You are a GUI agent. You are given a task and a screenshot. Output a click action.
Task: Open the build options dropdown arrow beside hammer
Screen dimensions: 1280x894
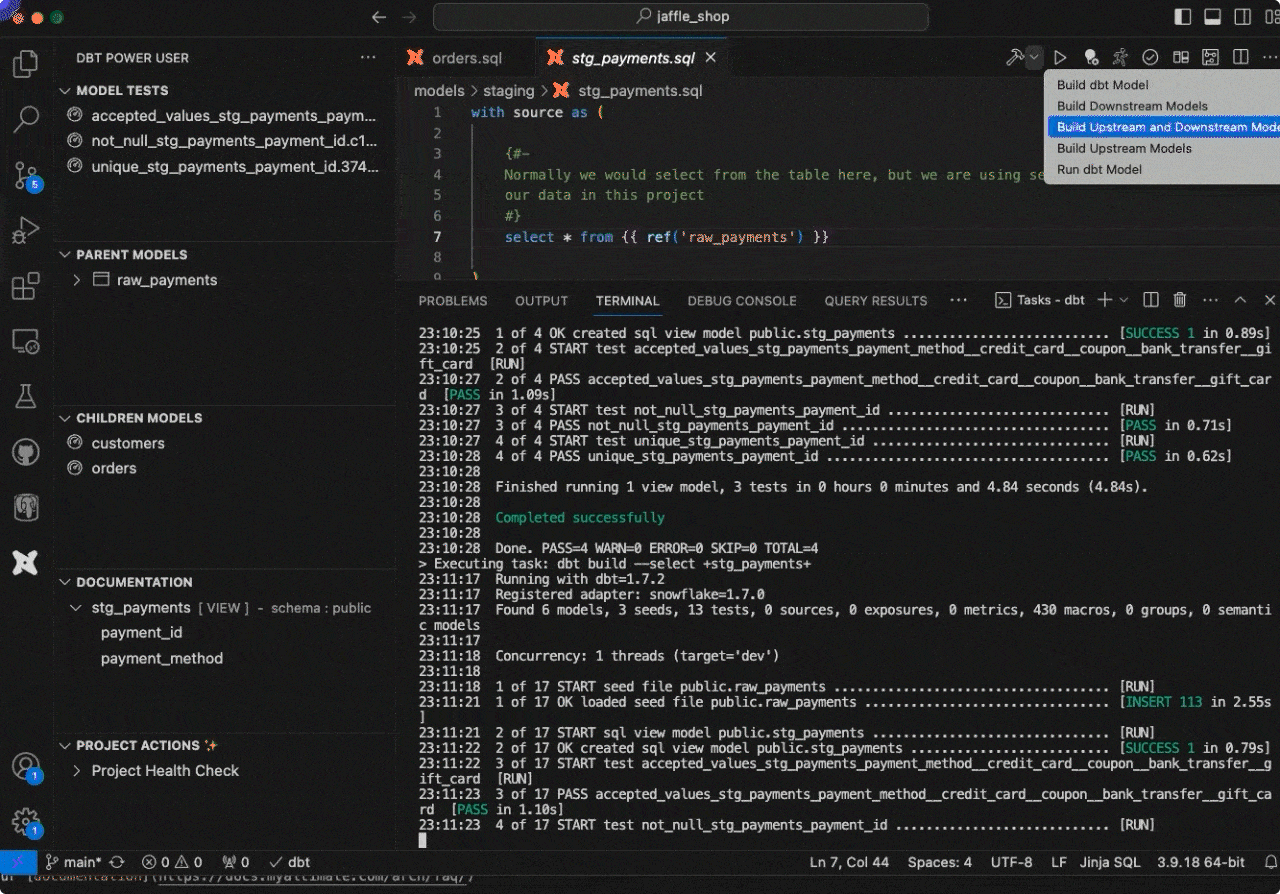pos(1034,58)
